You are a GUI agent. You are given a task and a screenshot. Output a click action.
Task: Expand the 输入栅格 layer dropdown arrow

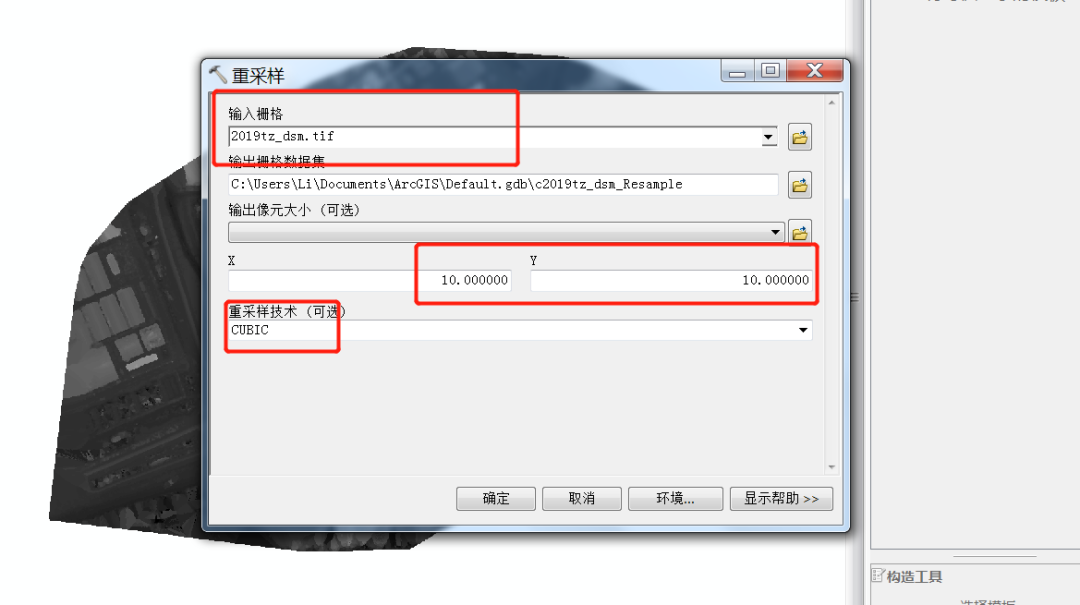(x=769, y=137)
